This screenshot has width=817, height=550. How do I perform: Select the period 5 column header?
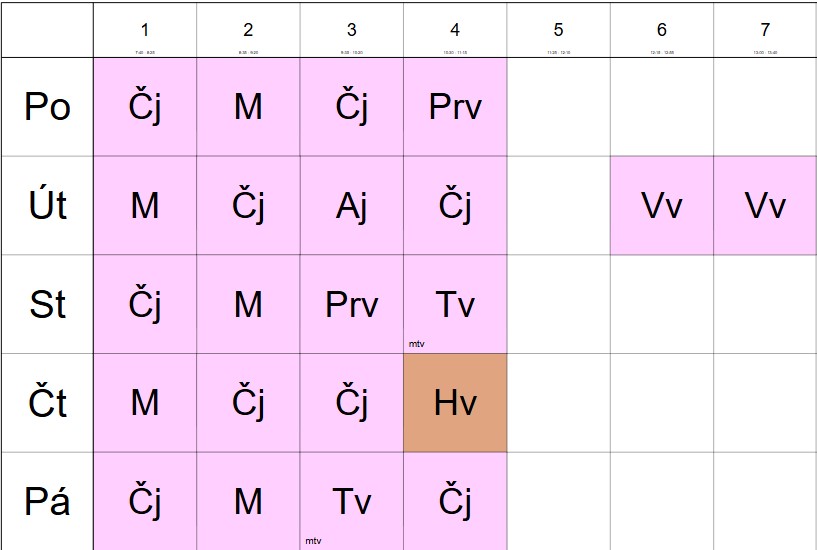[x=558, y=30]
